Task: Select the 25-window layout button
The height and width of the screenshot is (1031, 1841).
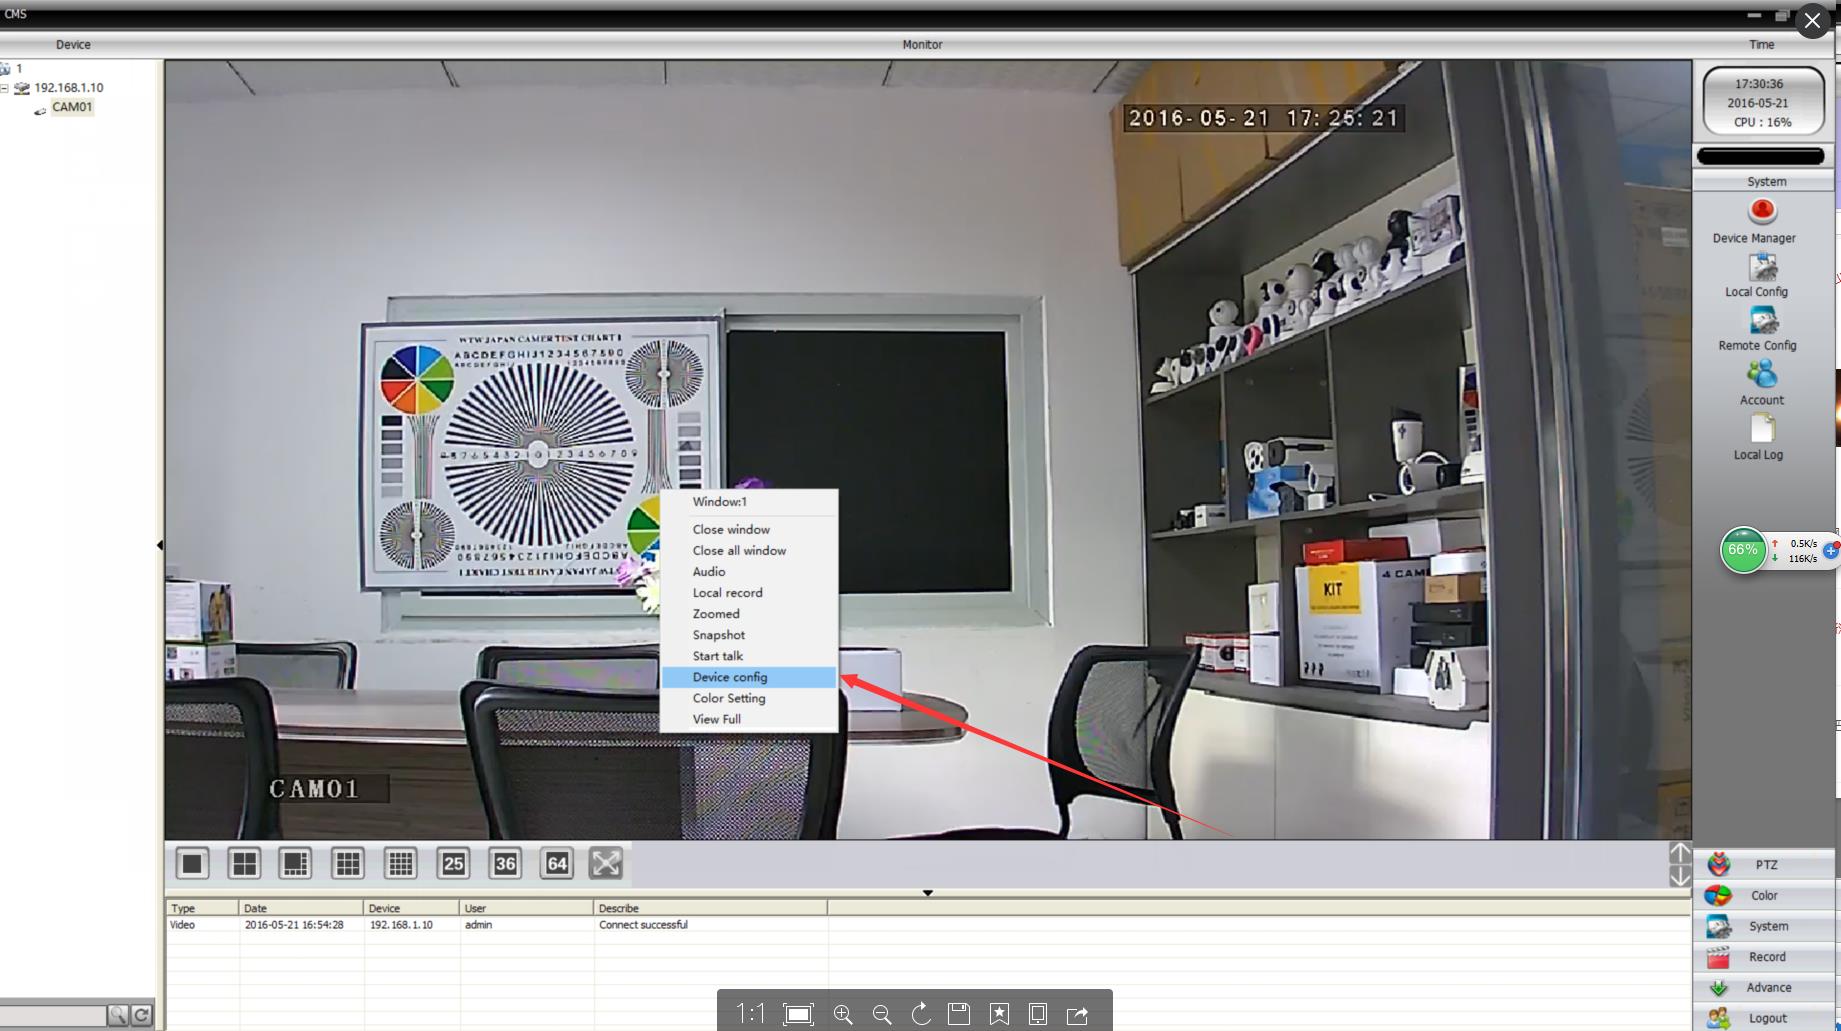Action: coord(453,864)
